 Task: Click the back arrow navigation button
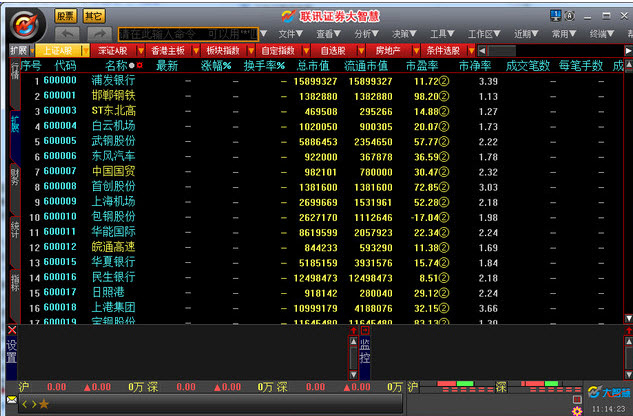click(67, 34)
